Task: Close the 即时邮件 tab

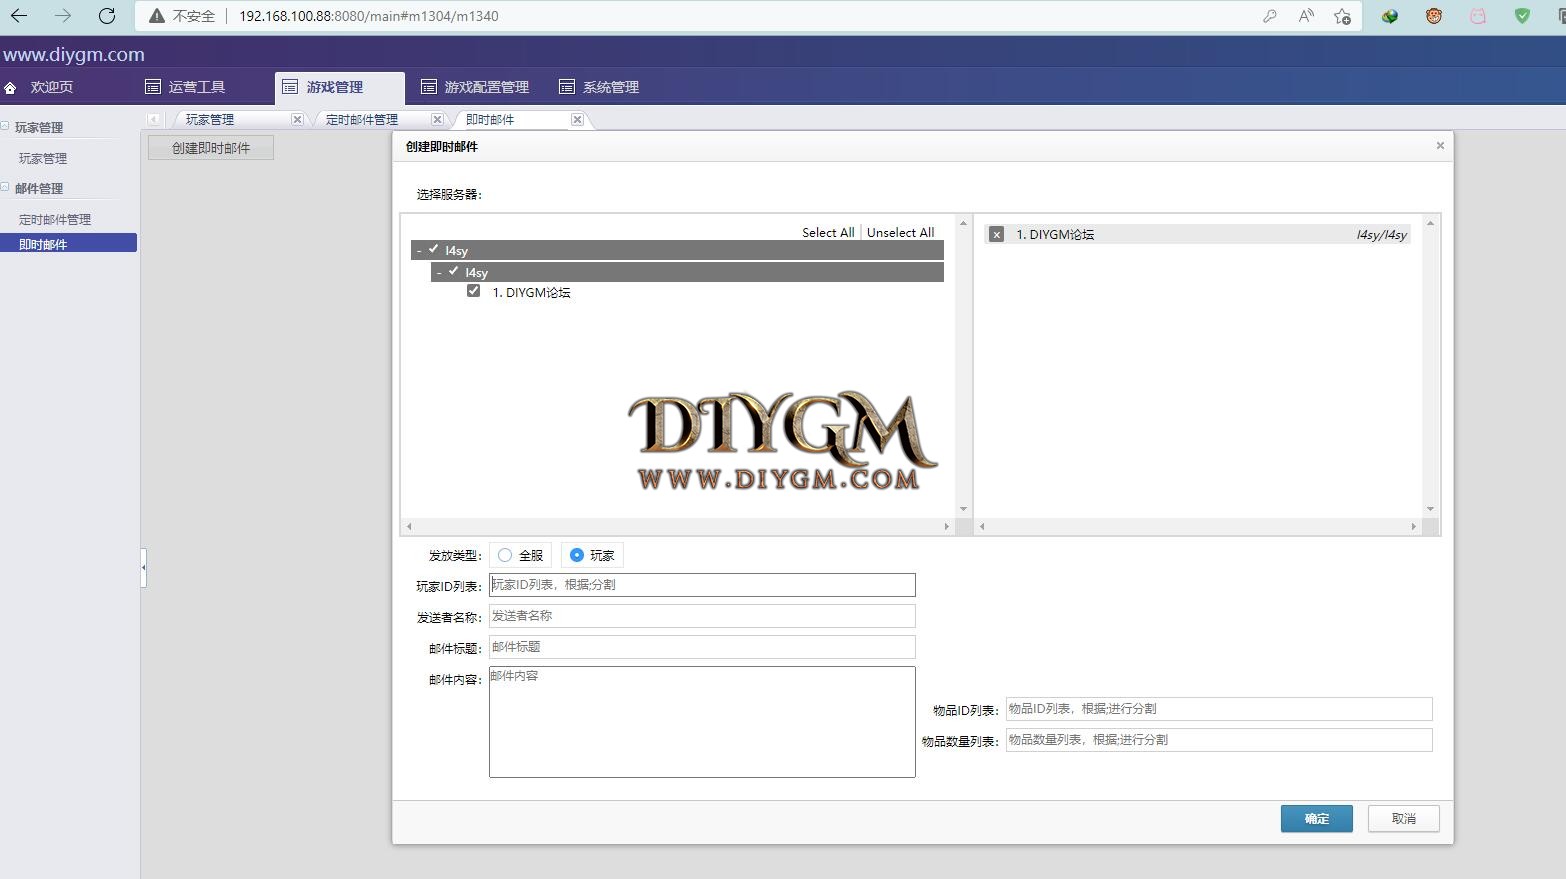Action: pos(577,119)
